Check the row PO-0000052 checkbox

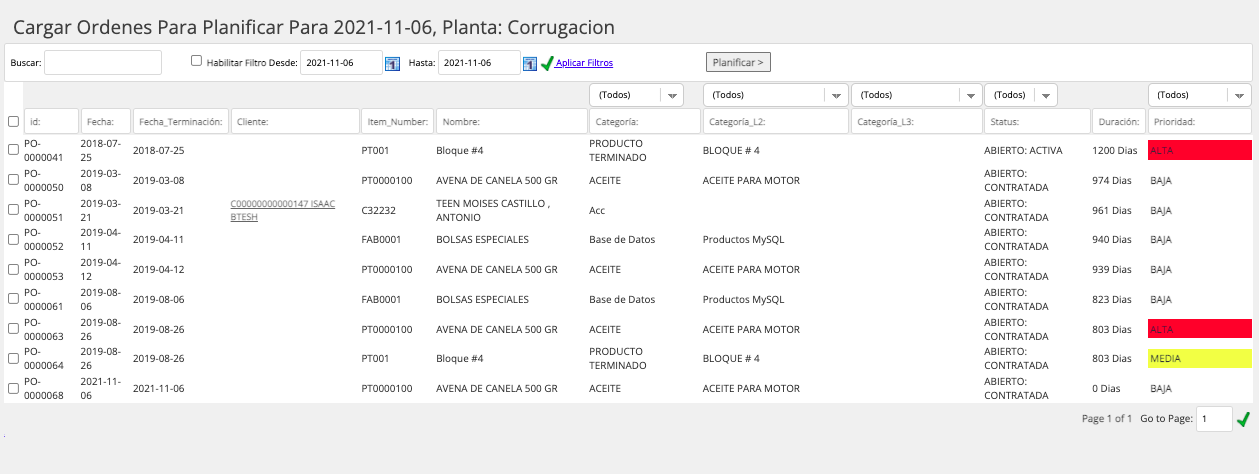tap(13, 240)
